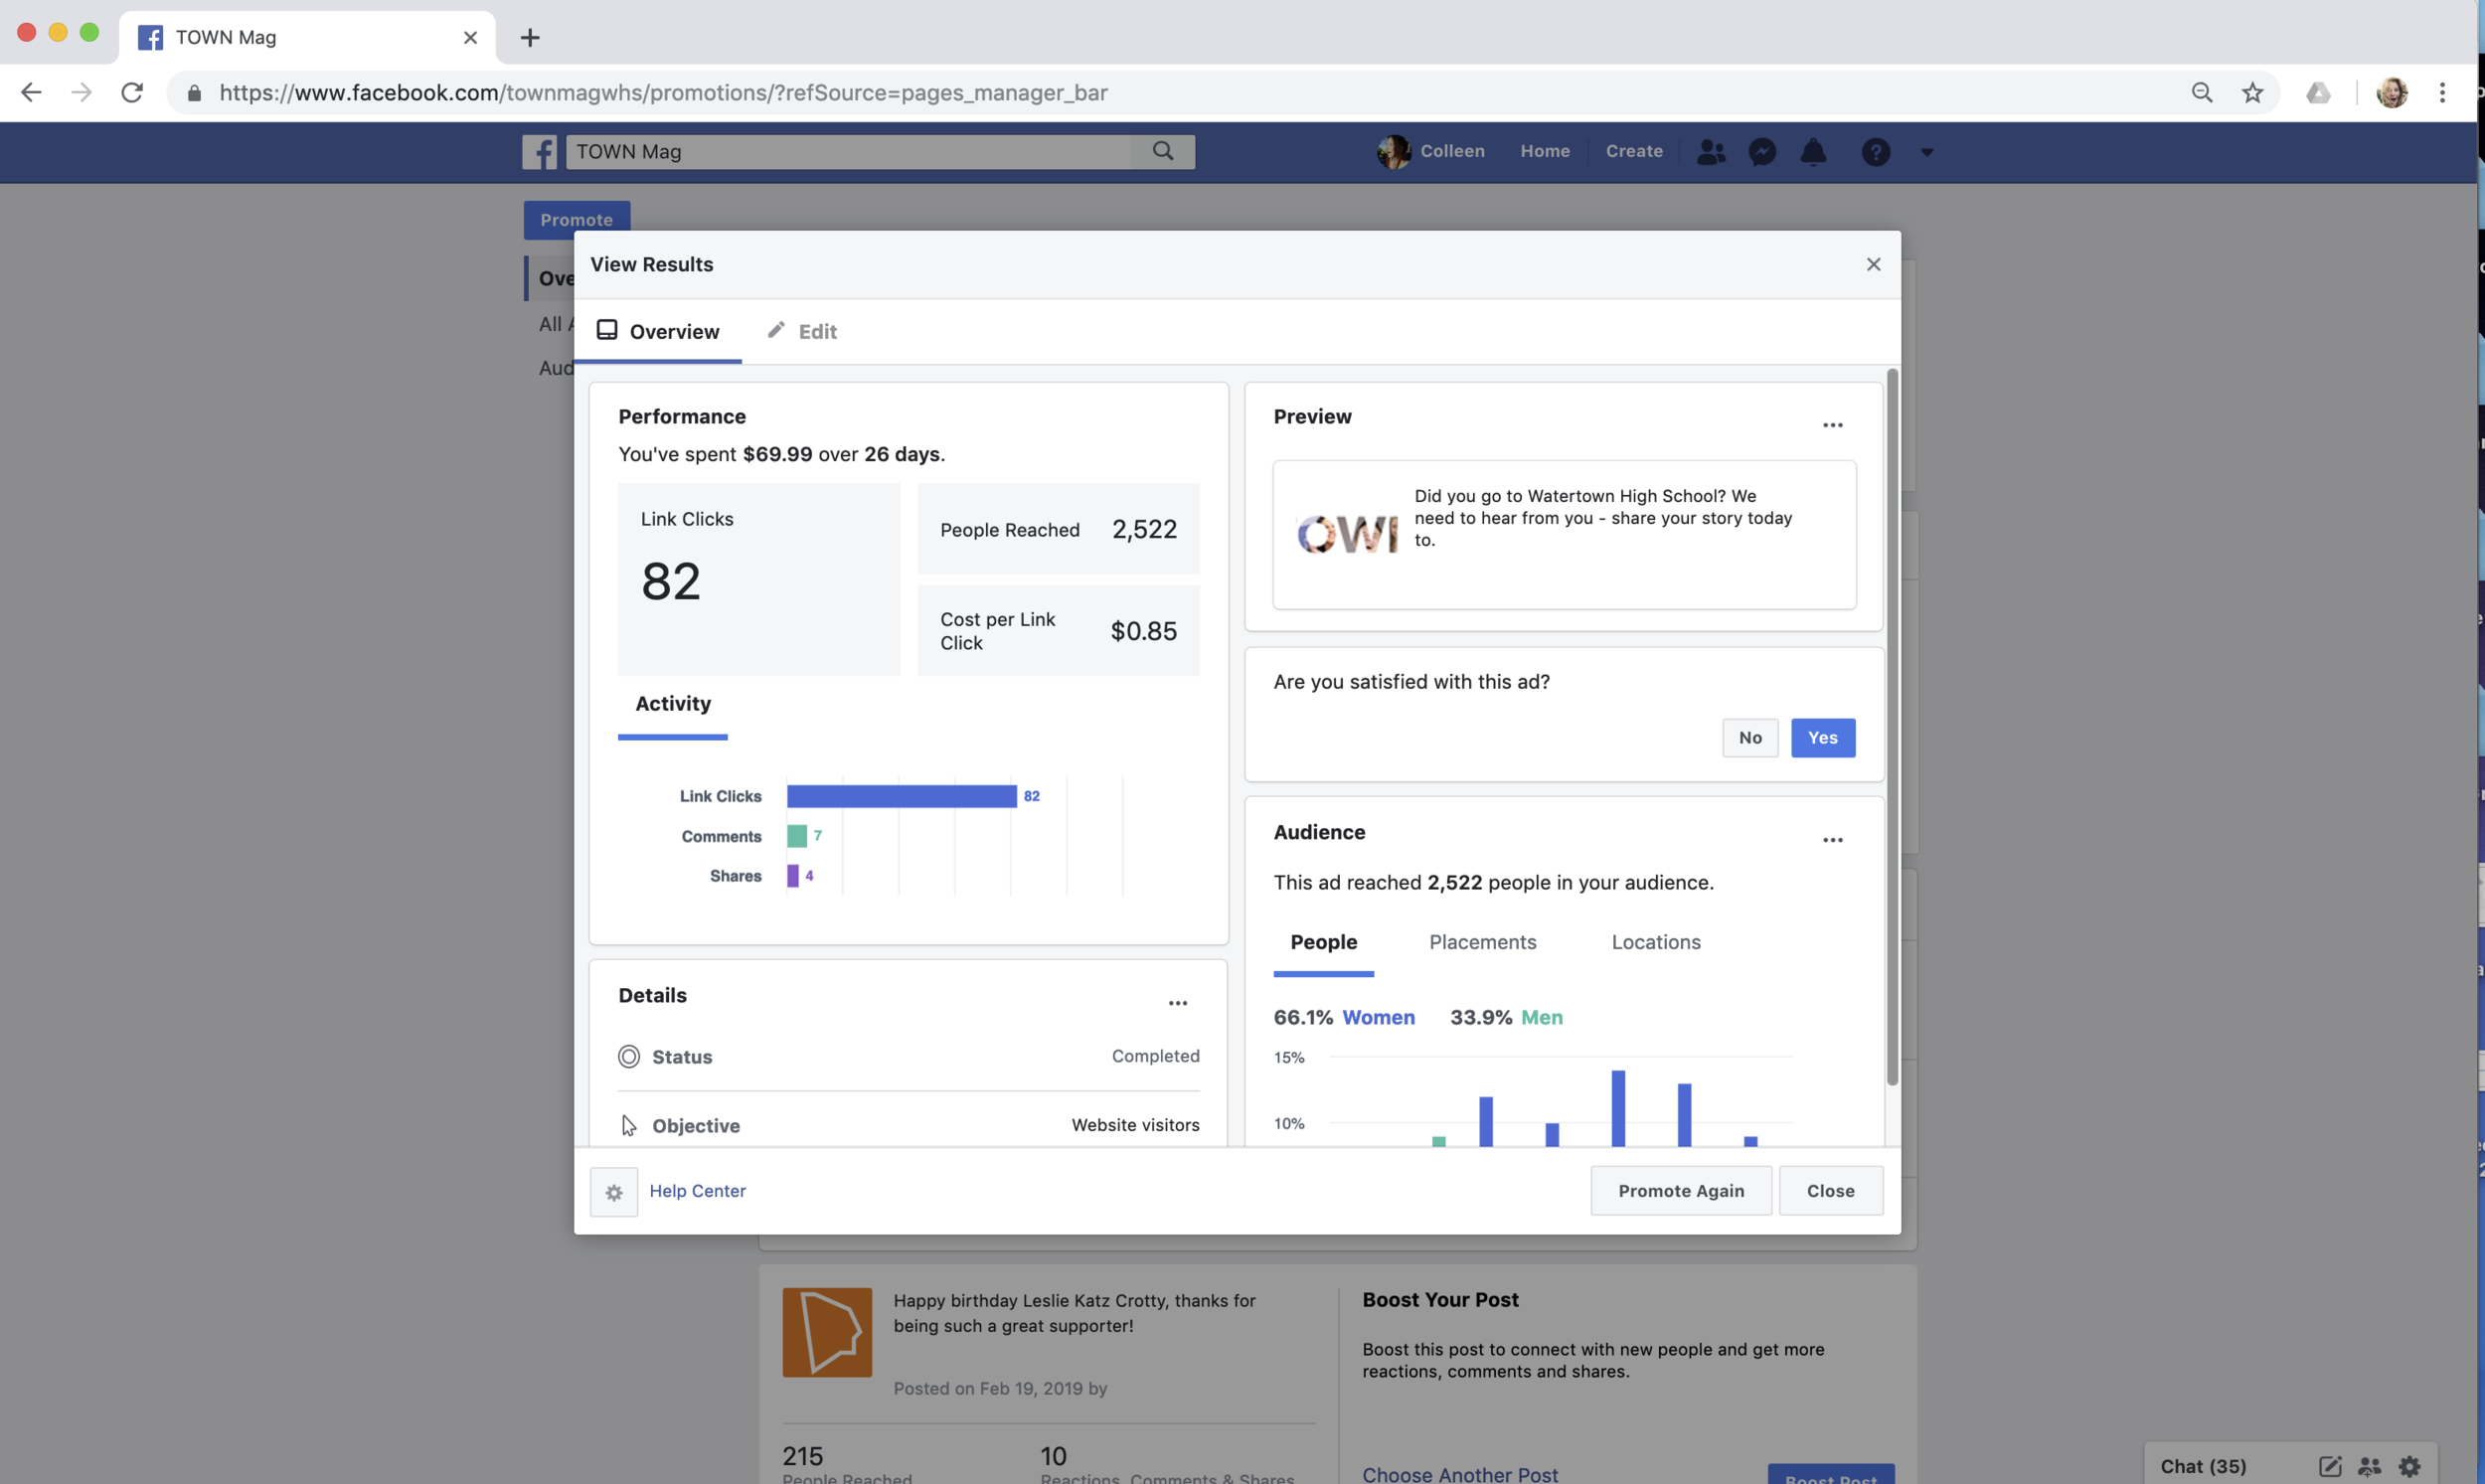Click Cost per Link Click $0.85 metric
The height and width of the screenshot is (1484, 2485).
(x=1058, y=631)
